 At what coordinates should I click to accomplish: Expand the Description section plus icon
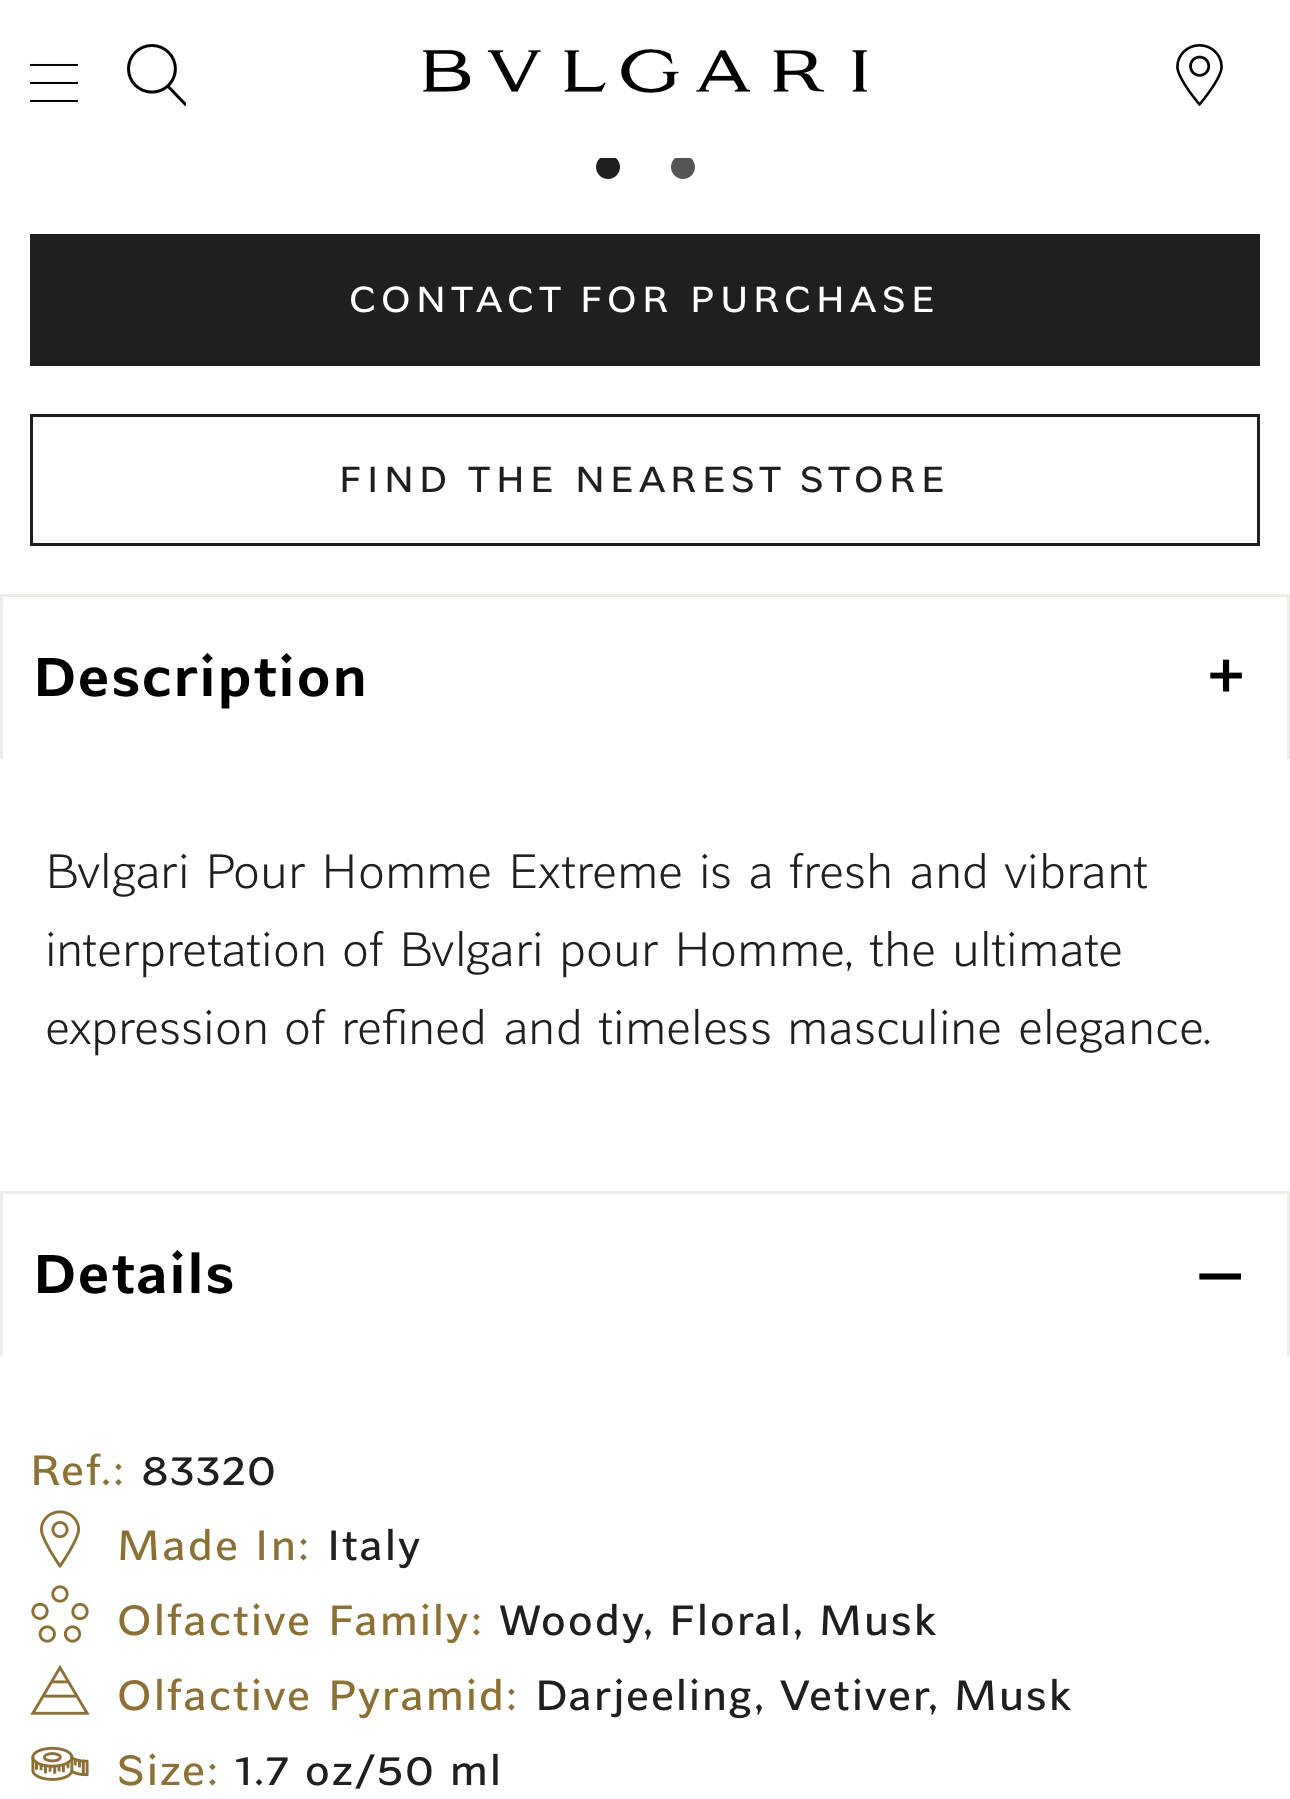pos(1225,677)
